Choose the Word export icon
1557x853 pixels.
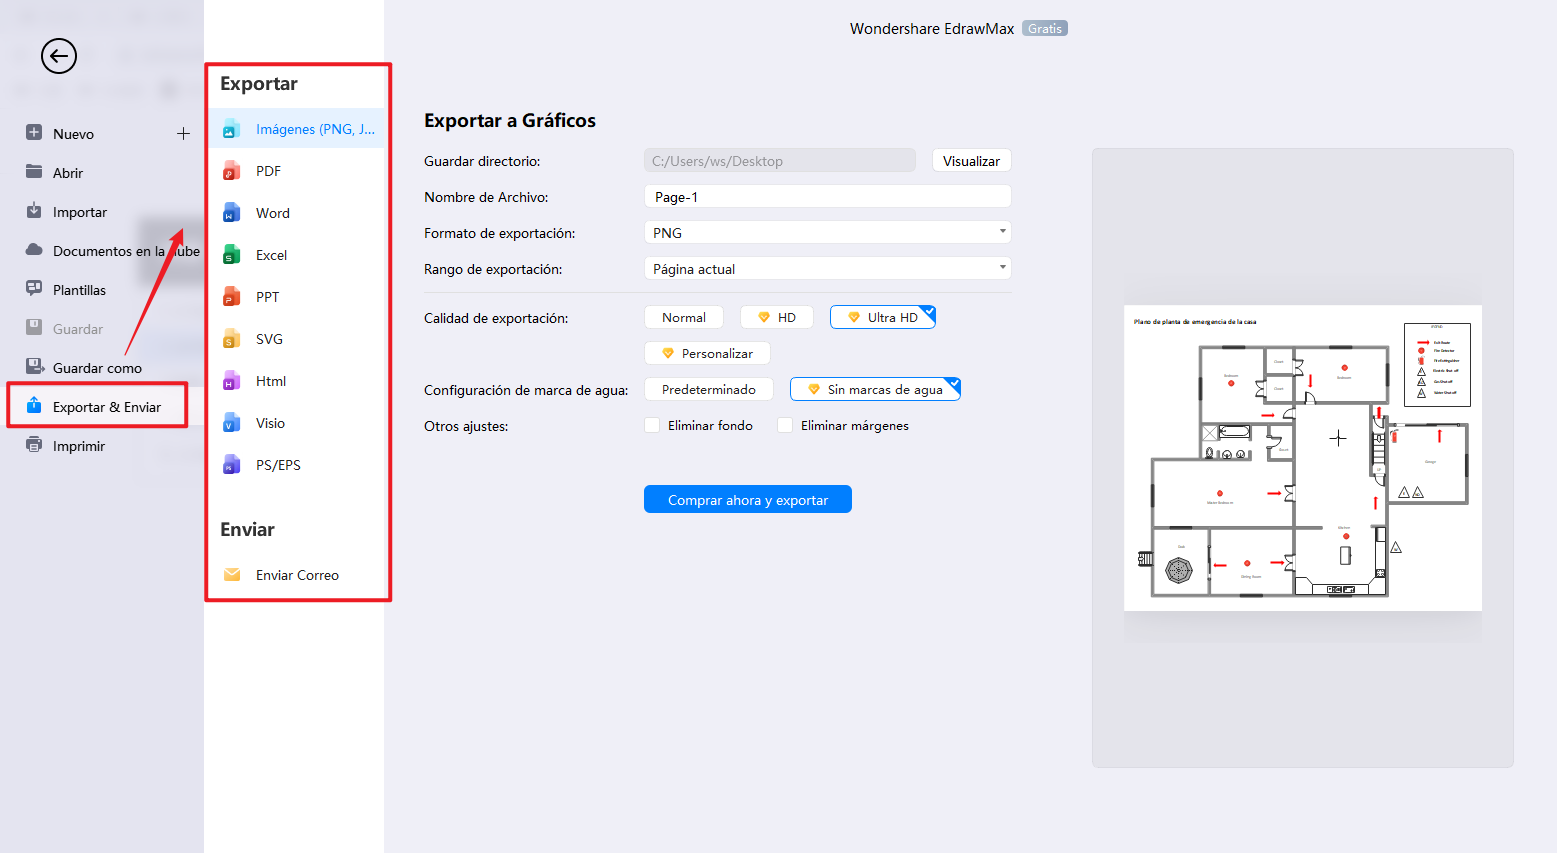click(x=231, y=213)
